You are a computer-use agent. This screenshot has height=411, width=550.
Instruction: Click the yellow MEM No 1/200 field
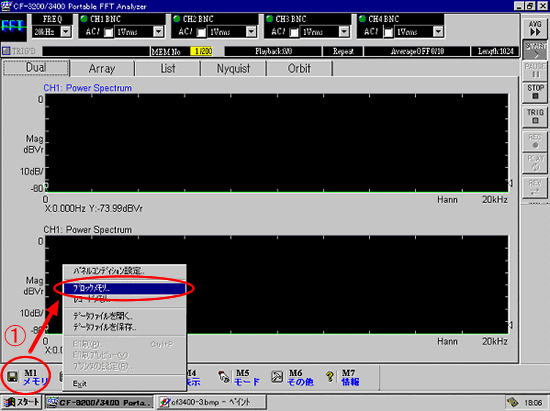[202, 51]
